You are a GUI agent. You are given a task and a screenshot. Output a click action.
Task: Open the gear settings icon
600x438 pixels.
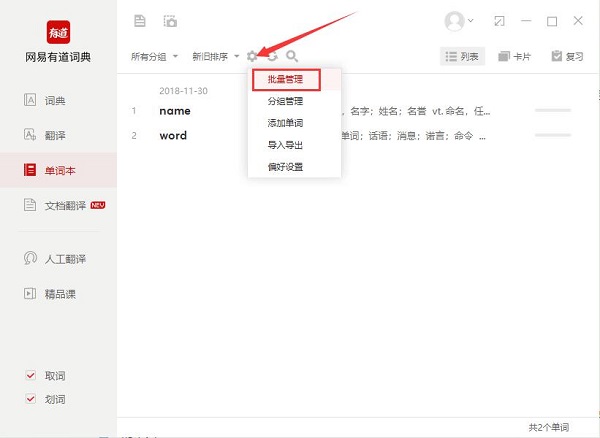[x=253, y=57]
